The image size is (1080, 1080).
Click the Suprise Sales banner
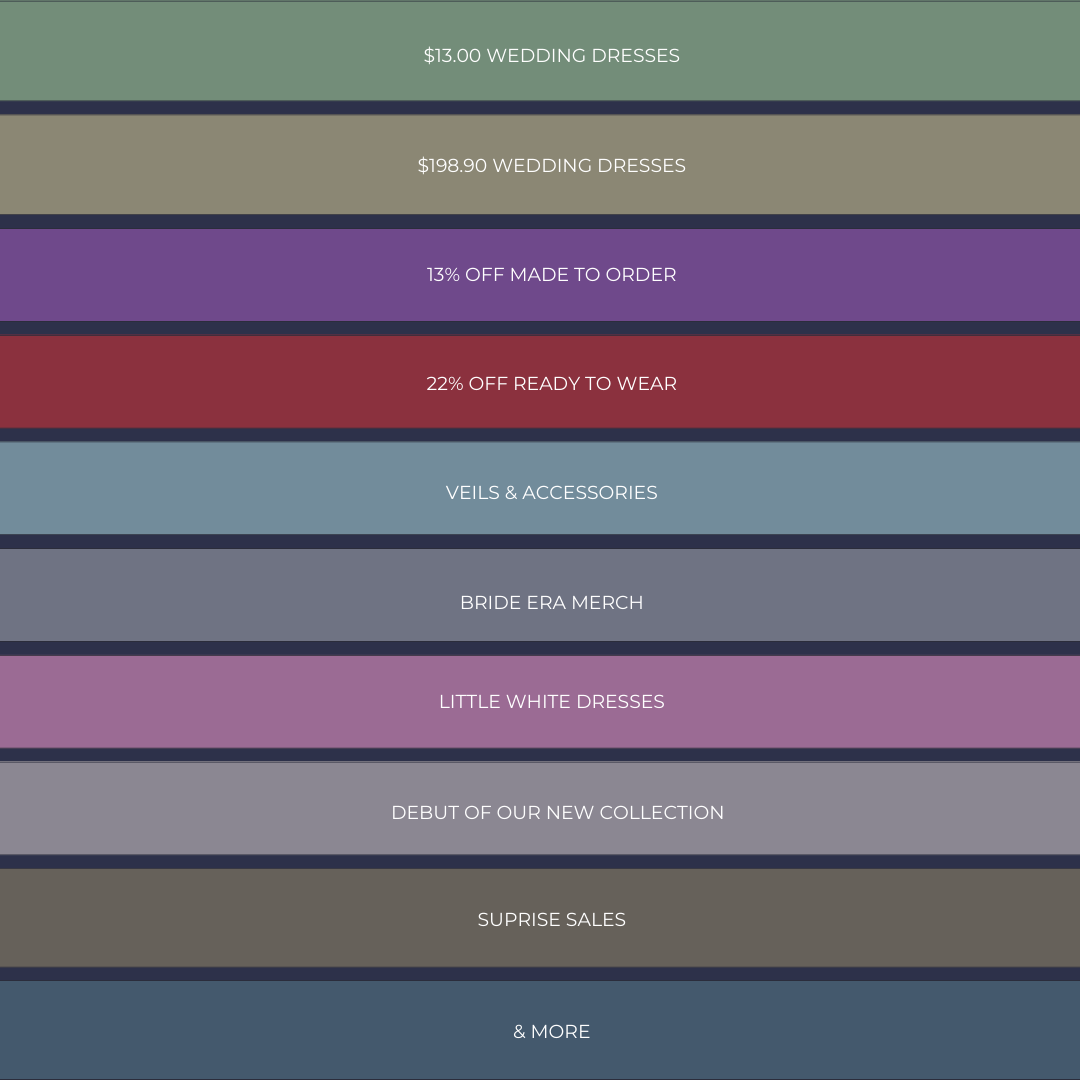tap(540, 918)
